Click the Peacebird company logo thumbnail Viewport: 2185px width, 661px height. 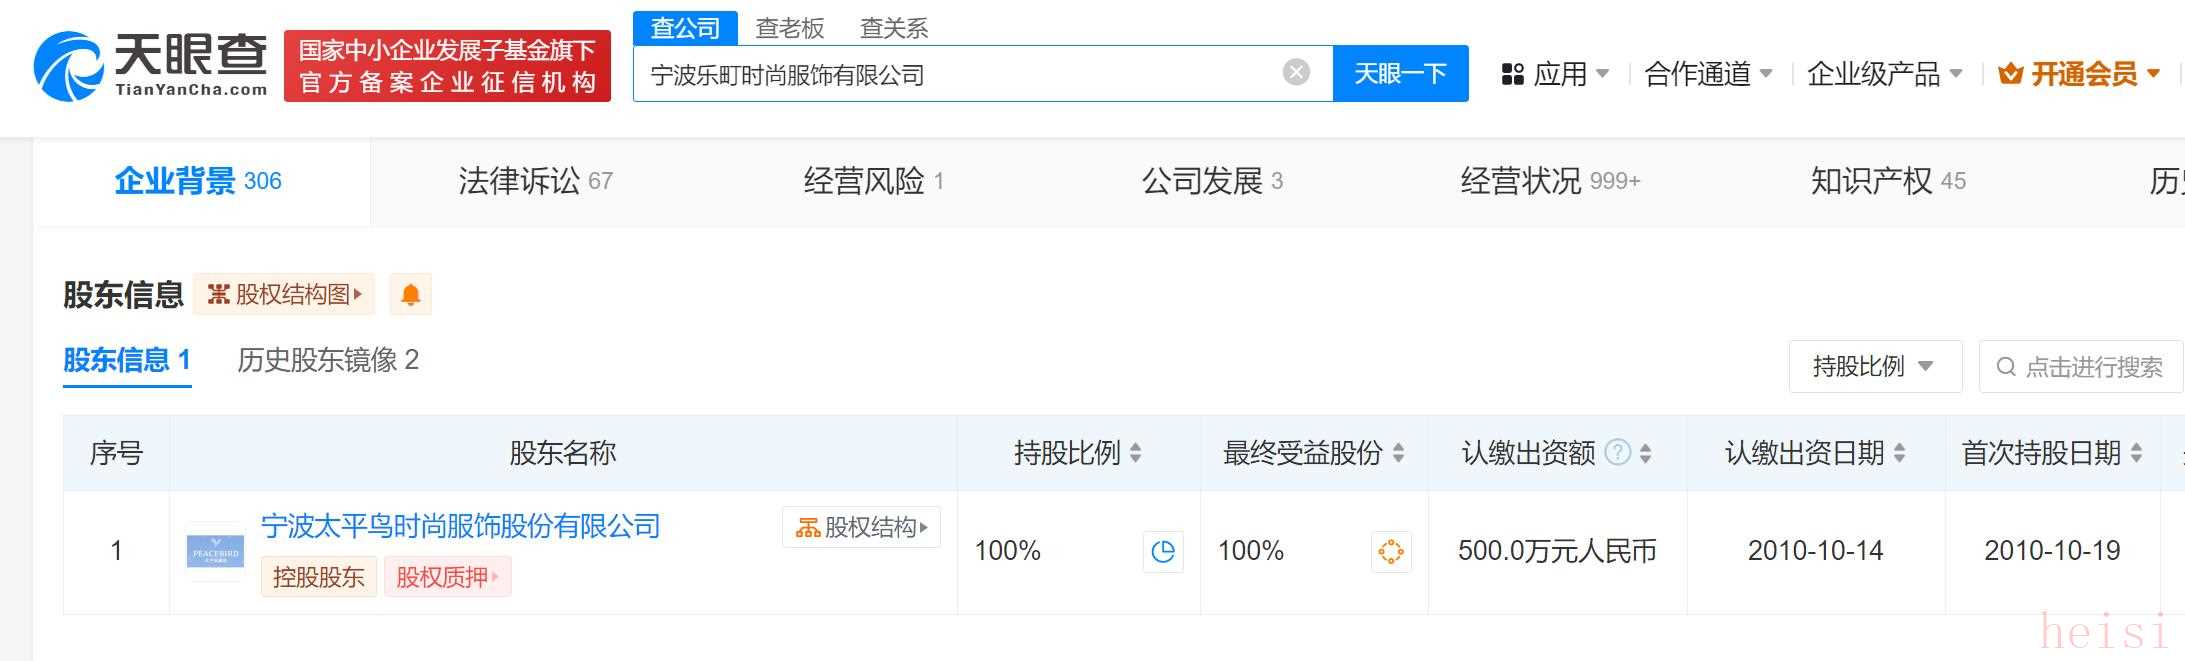pos(215,551)
